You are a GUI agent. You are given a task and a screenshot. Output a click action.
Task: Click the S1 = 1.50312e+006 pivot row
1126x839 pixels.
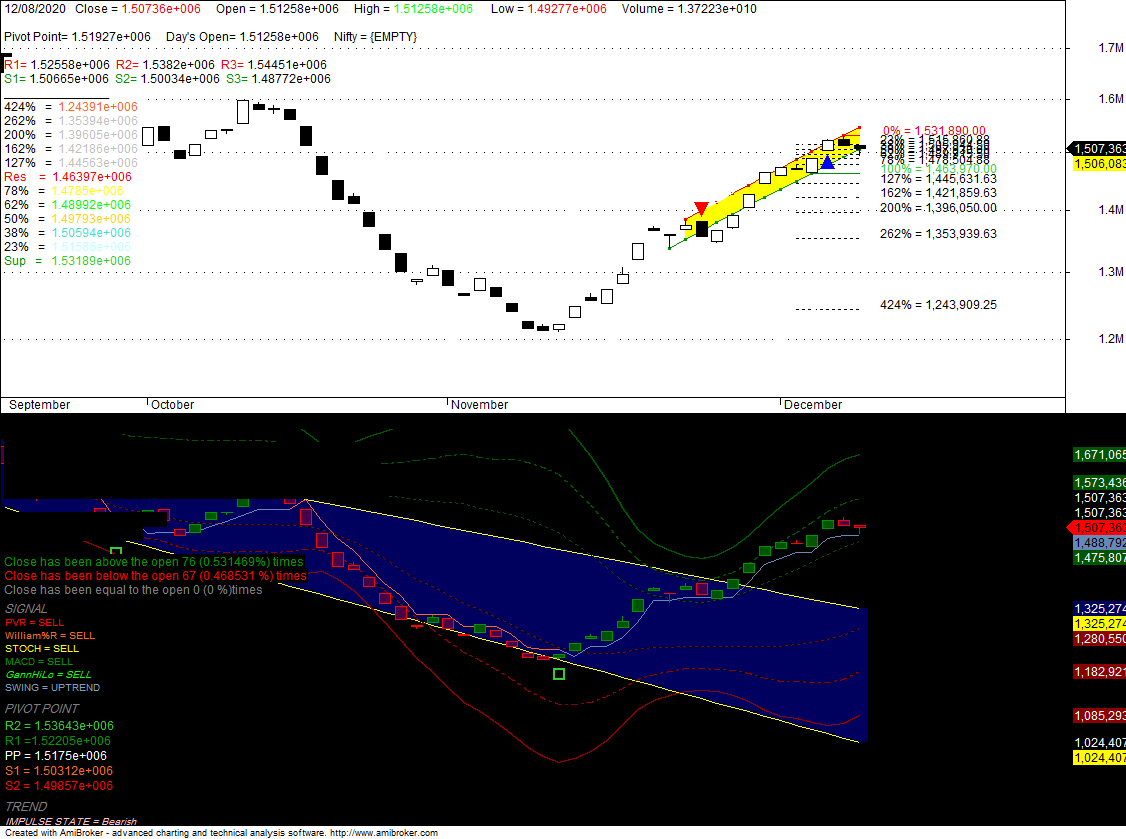point(58,771)
